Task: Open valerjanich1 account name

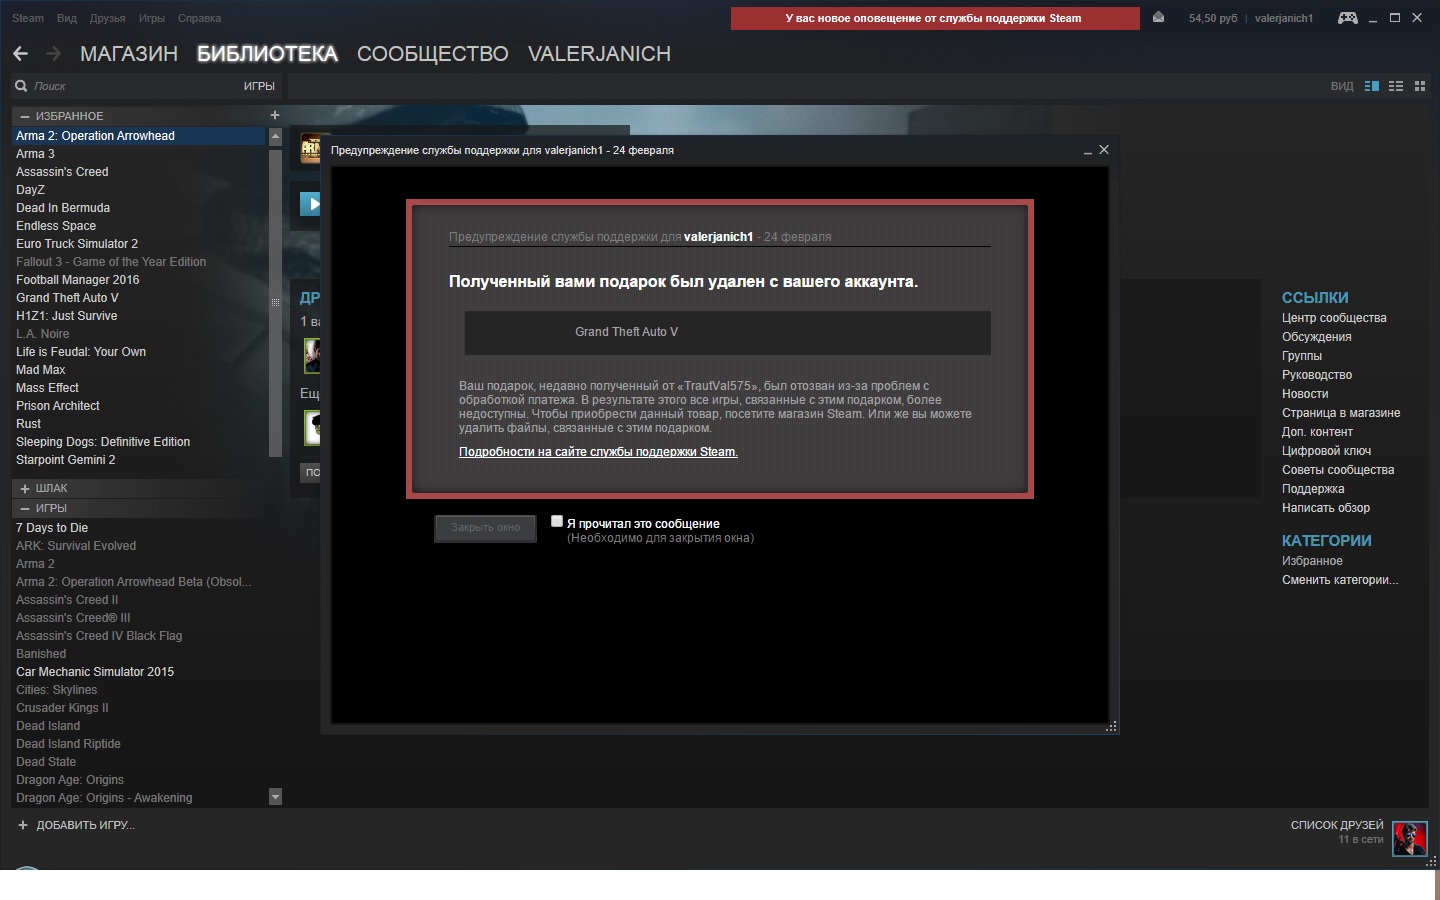Action: (x=1284, y=18)
